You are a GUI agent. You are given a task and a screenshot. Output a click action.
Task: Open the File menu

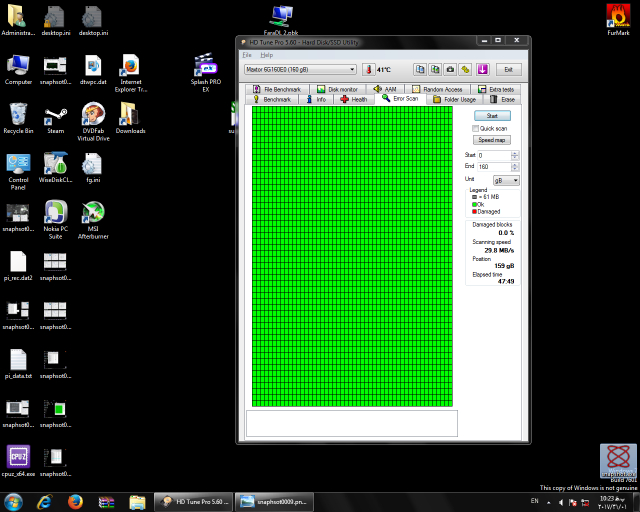248,54
